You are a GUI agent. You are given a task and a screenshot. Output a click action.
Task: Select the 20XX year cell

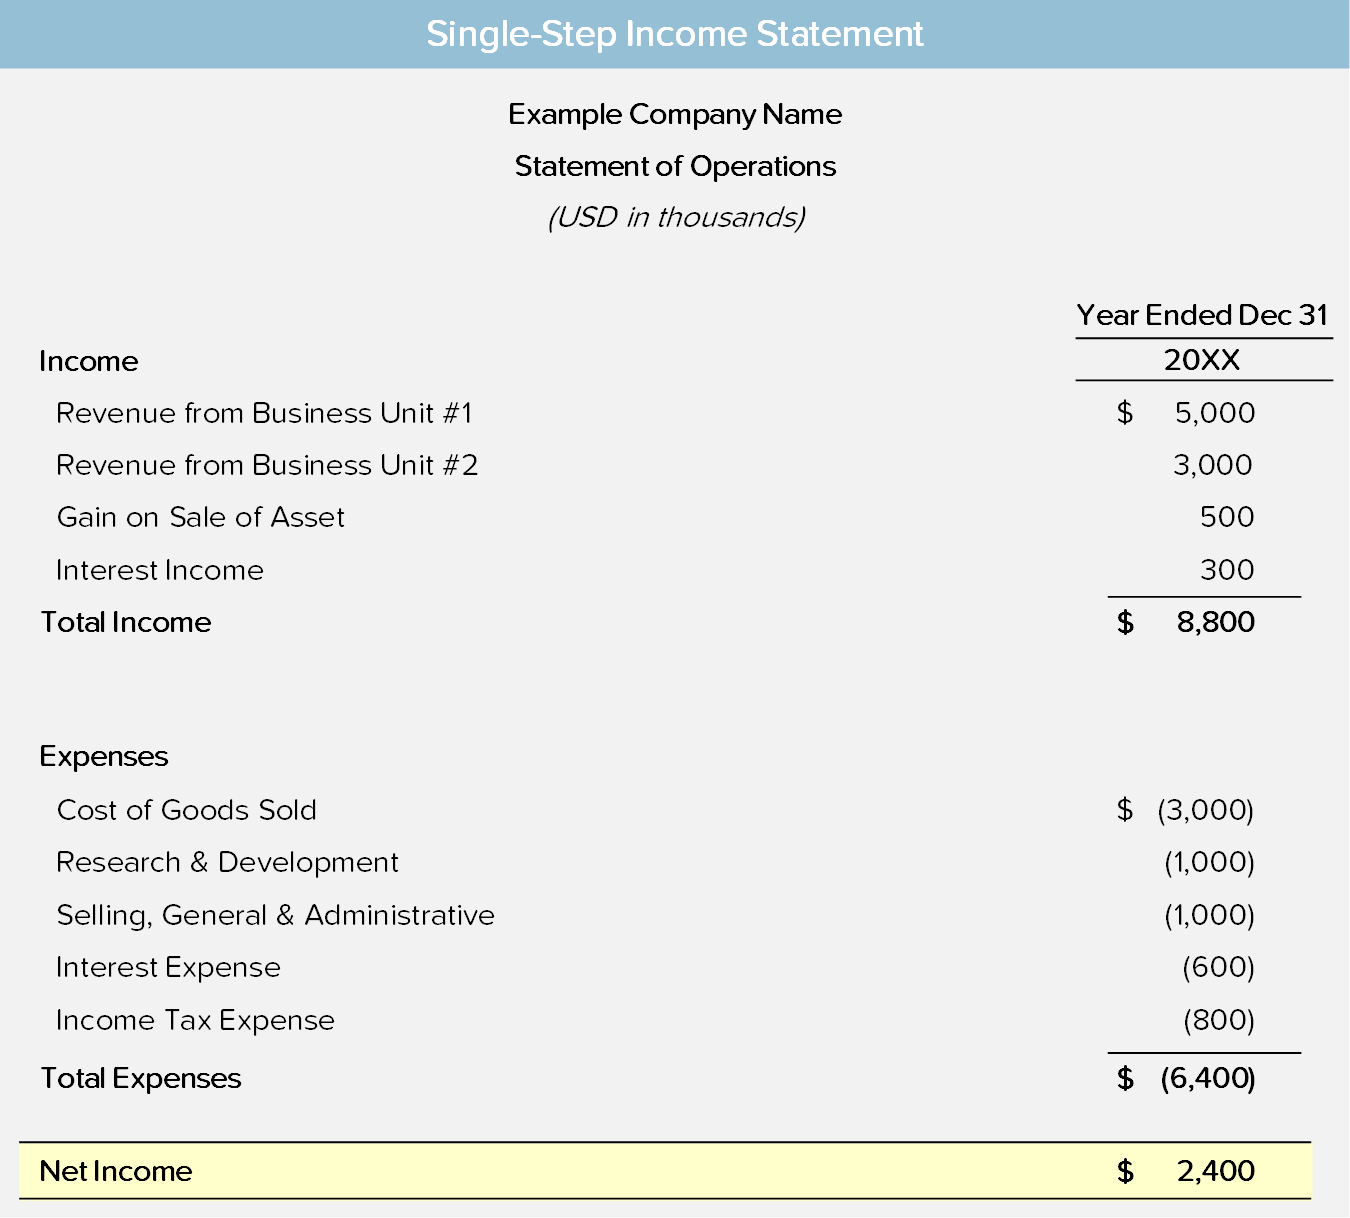point(1203,360)
